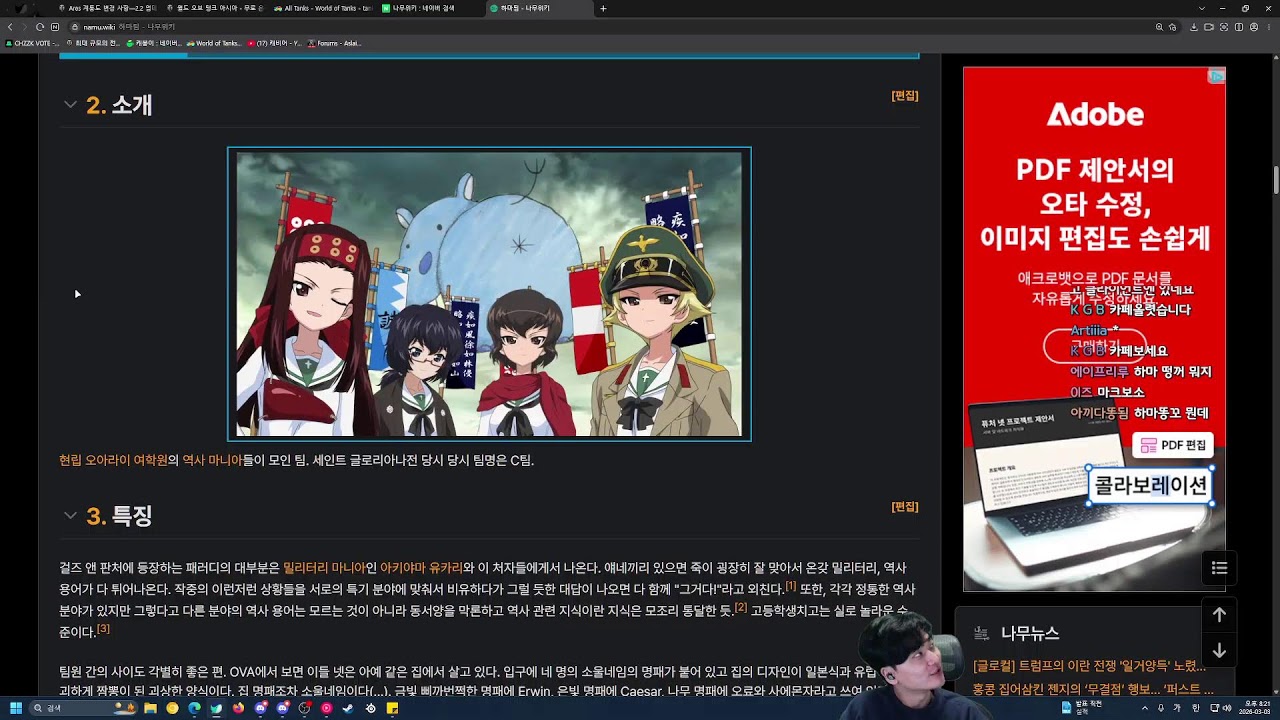Open the yellow sticky notes taskbar icon
The image size is (1280, 720).
392,708
